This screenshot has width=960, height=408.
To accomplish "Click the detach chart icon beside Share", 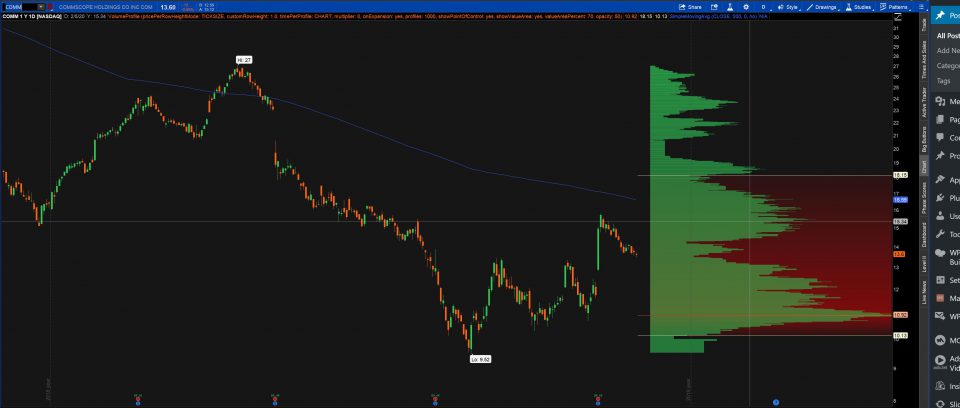I will pos(714,7).
